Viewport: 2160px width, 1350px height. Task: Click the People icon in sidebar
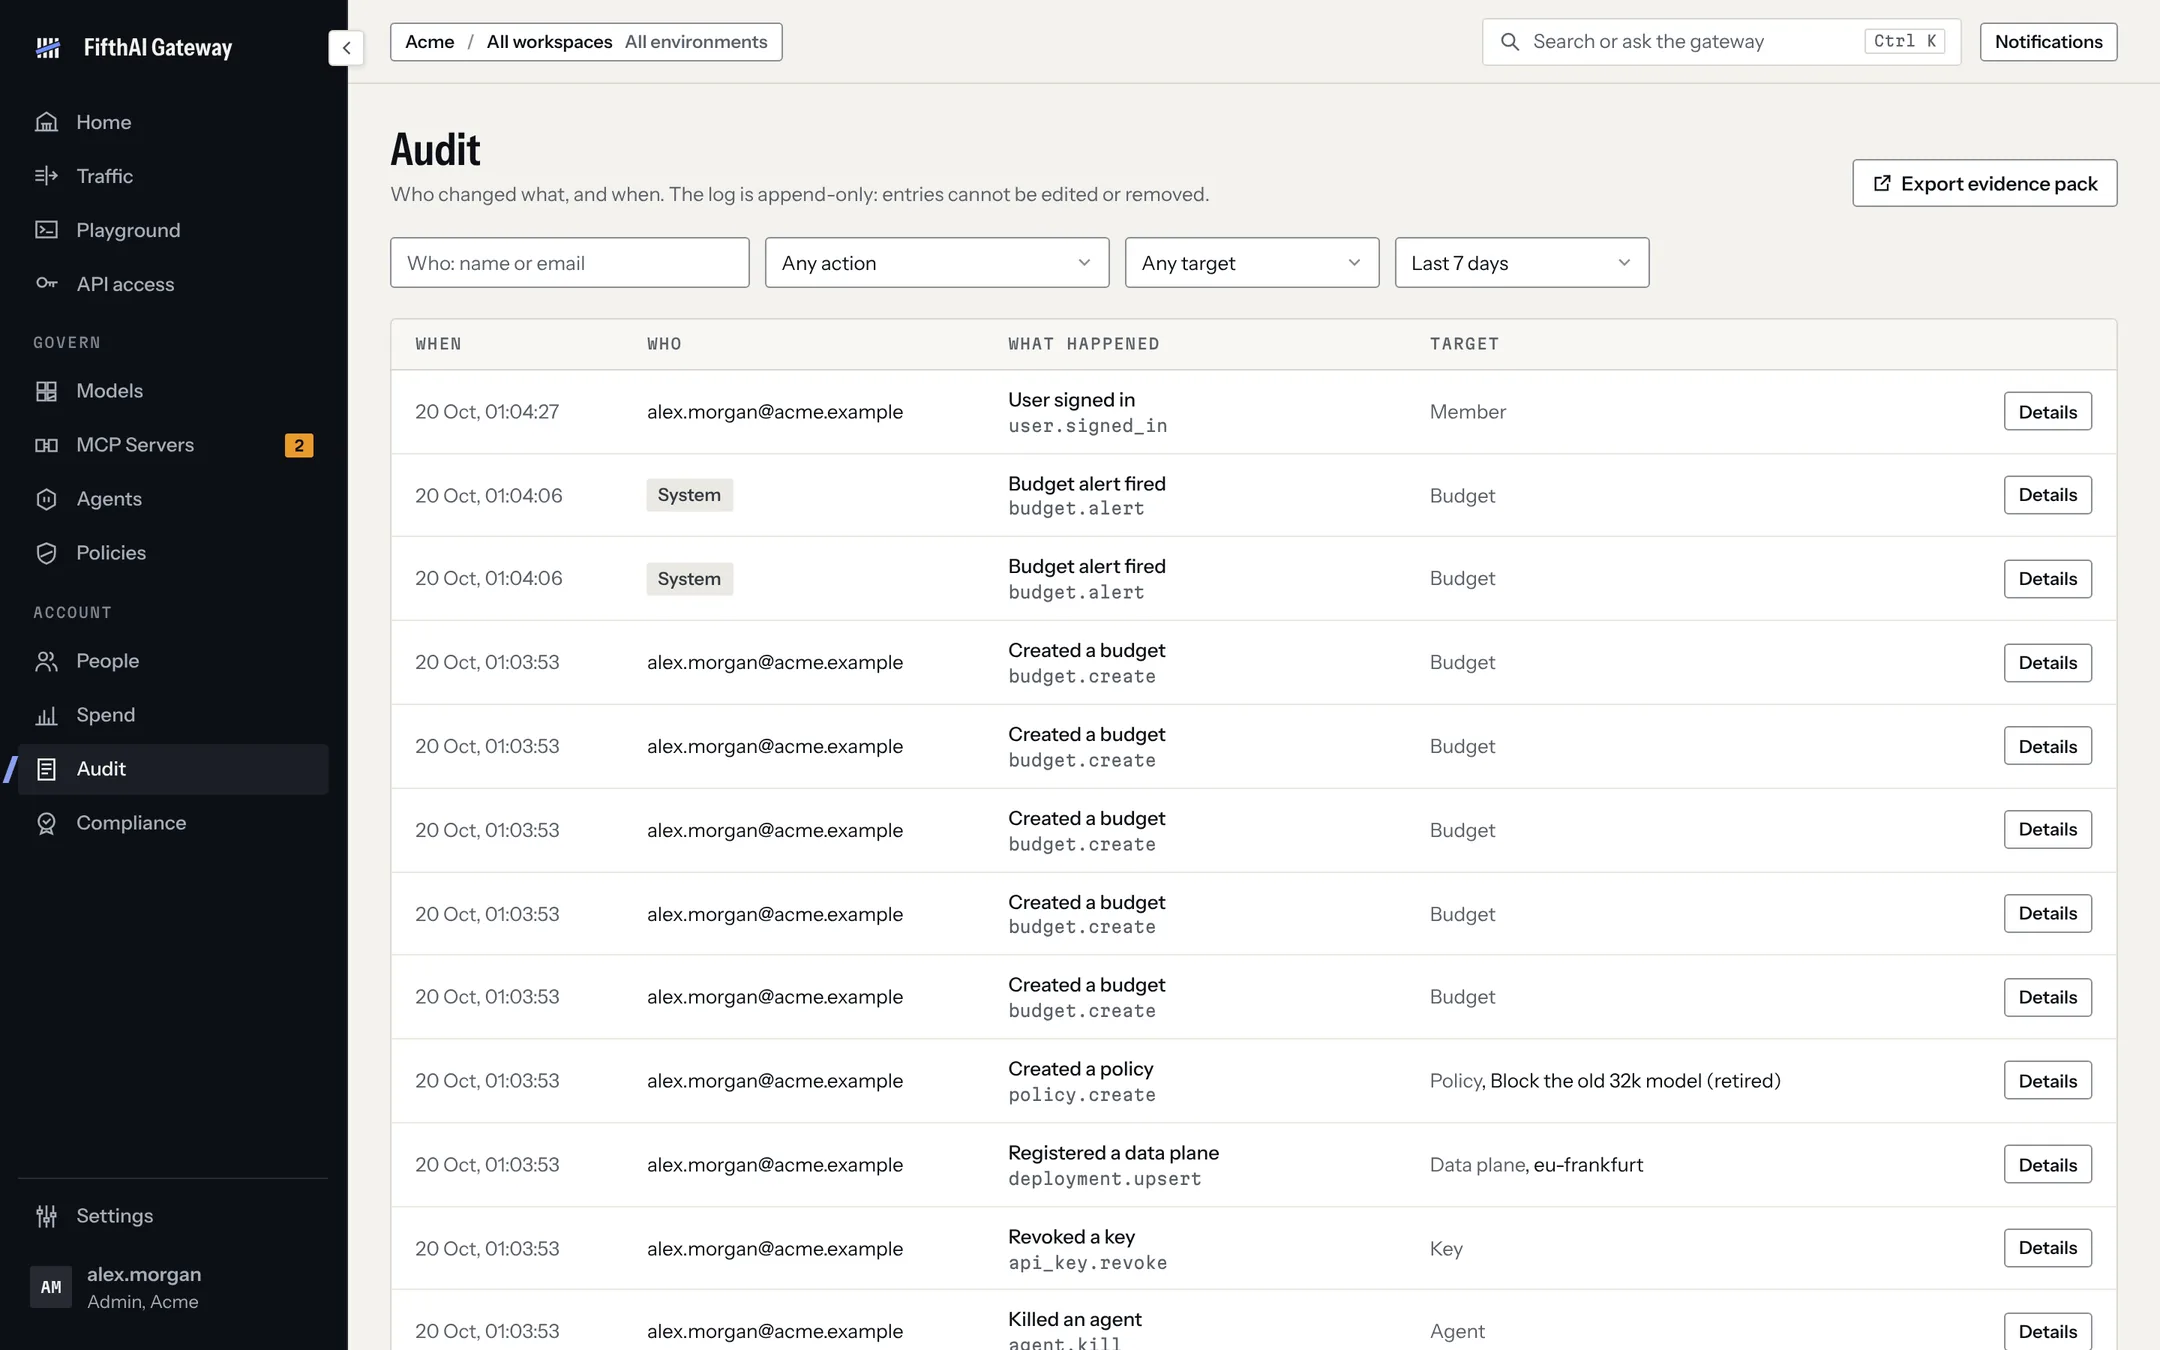pyautogui.click(x=46, y=661)
